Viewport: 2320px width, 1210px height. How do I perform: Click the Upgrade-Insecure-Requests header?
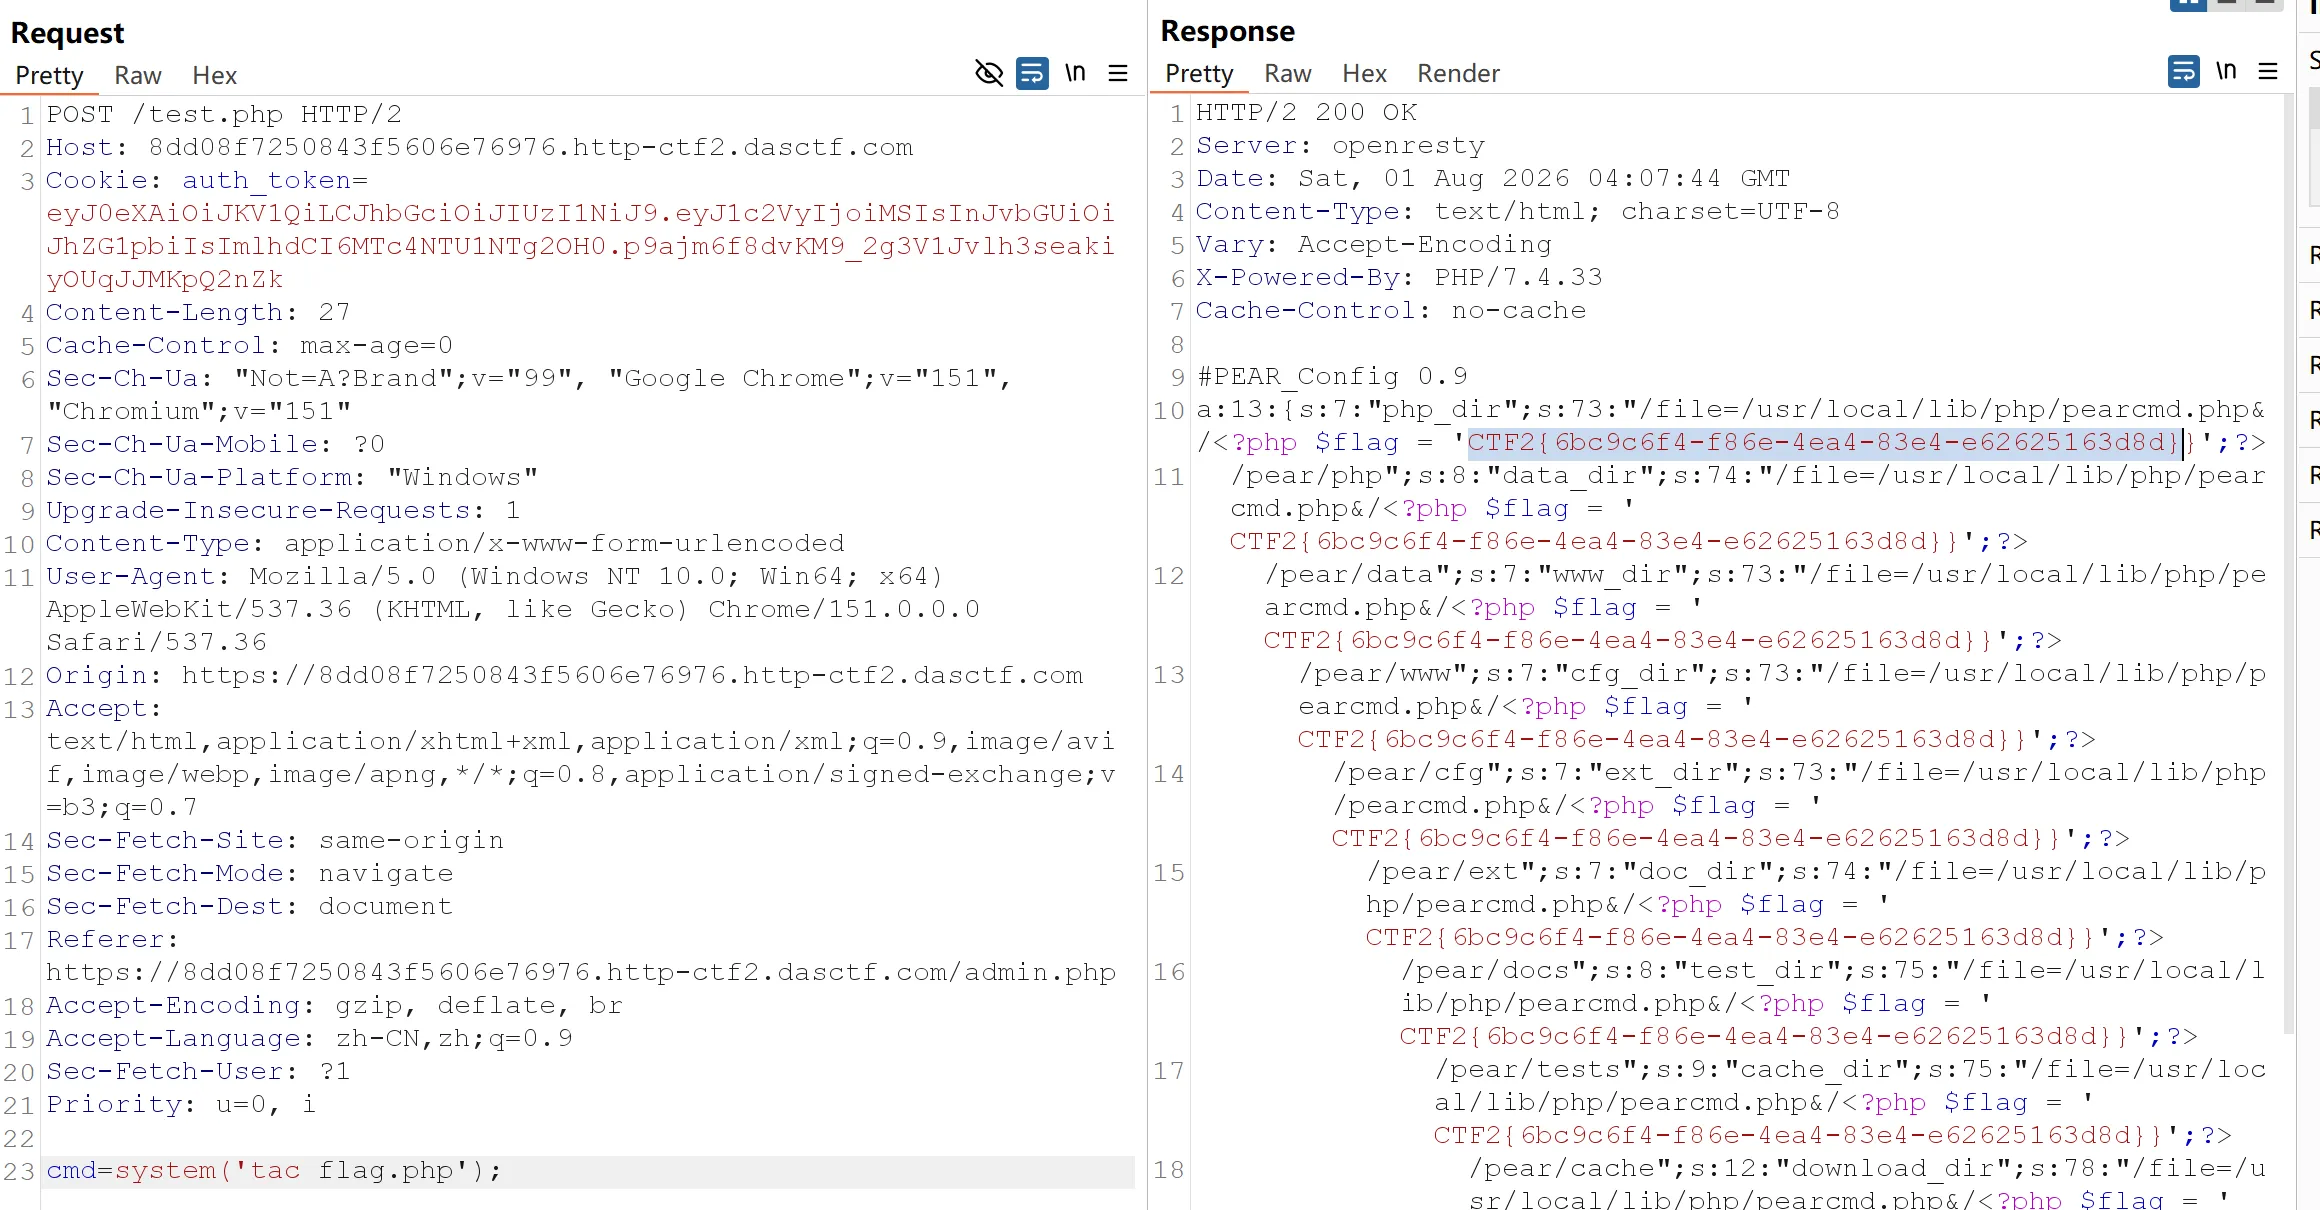[x=283, y=511]
